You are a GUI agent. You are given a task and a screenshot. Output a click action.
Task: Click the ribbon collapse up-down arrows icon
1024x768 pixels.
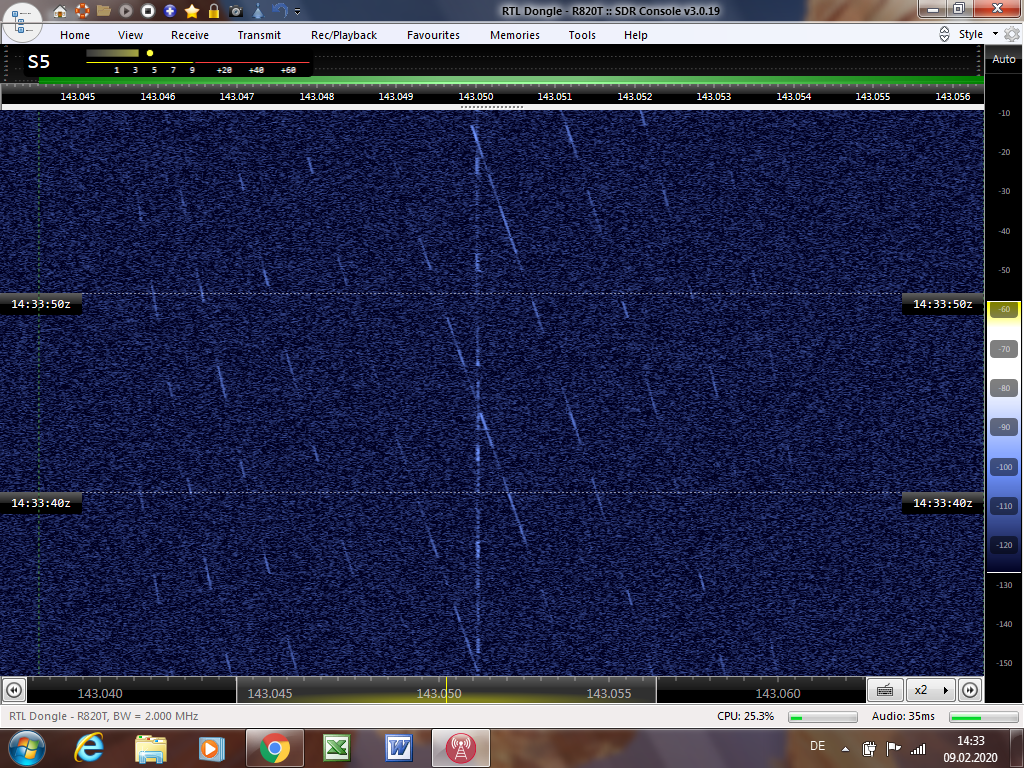(944, 35)
